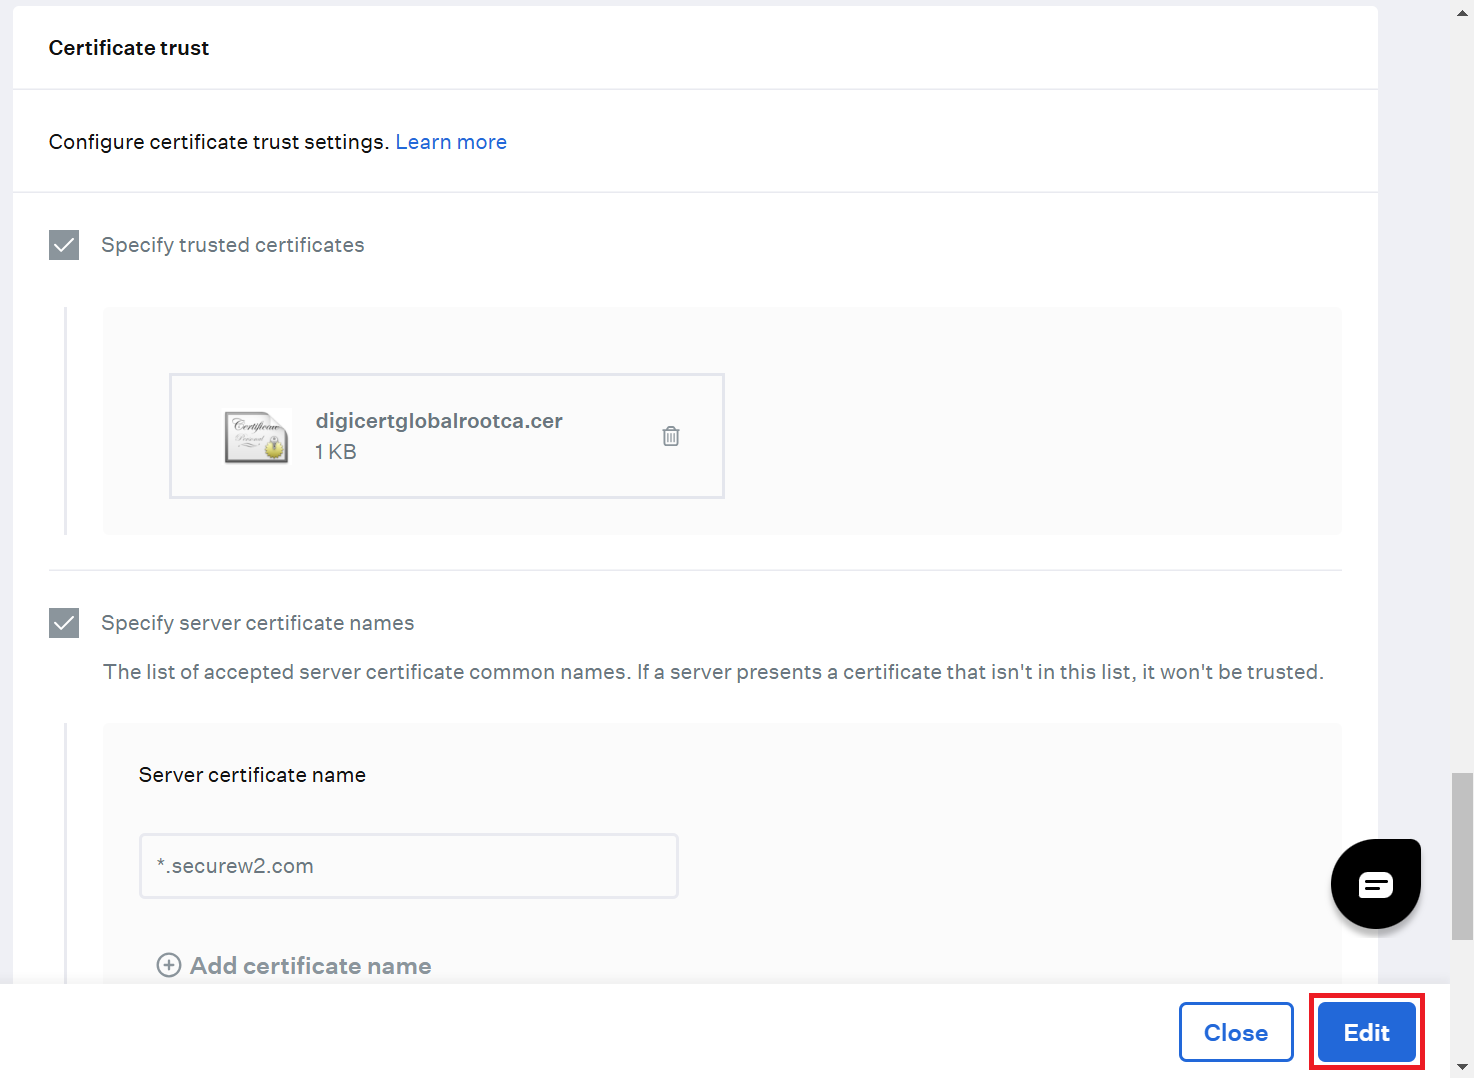Click the Edit button

click(x=1367, y=1032)
